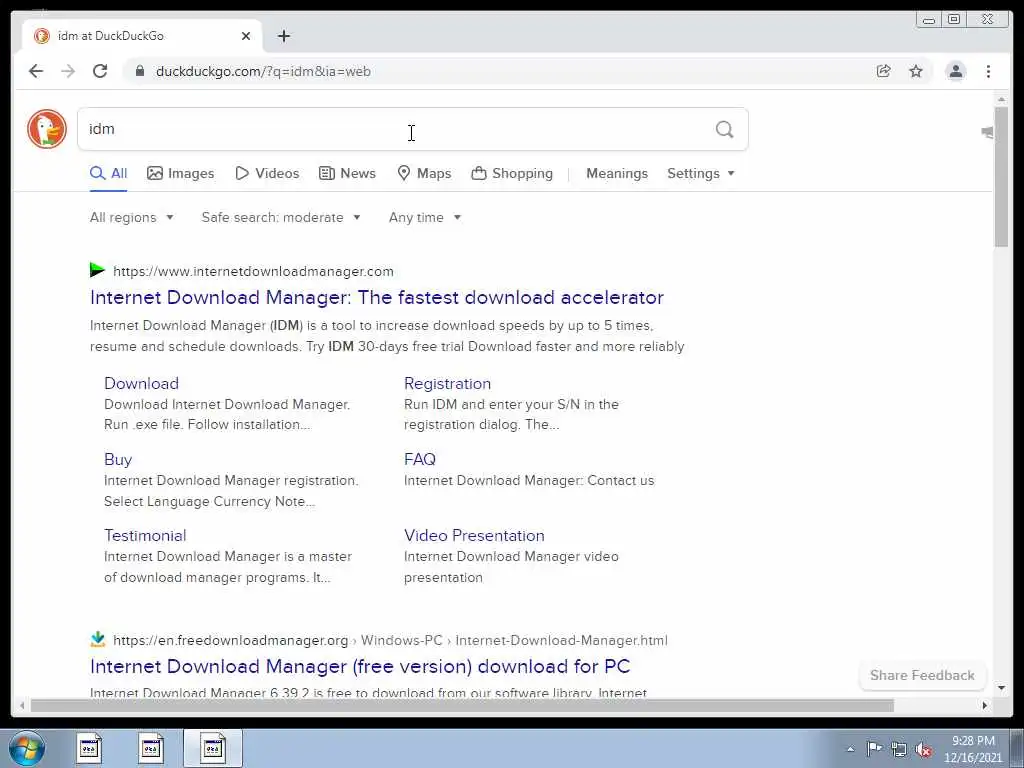Open network status tray icon
Screen dimensions: 1024x768
(899, 749)
